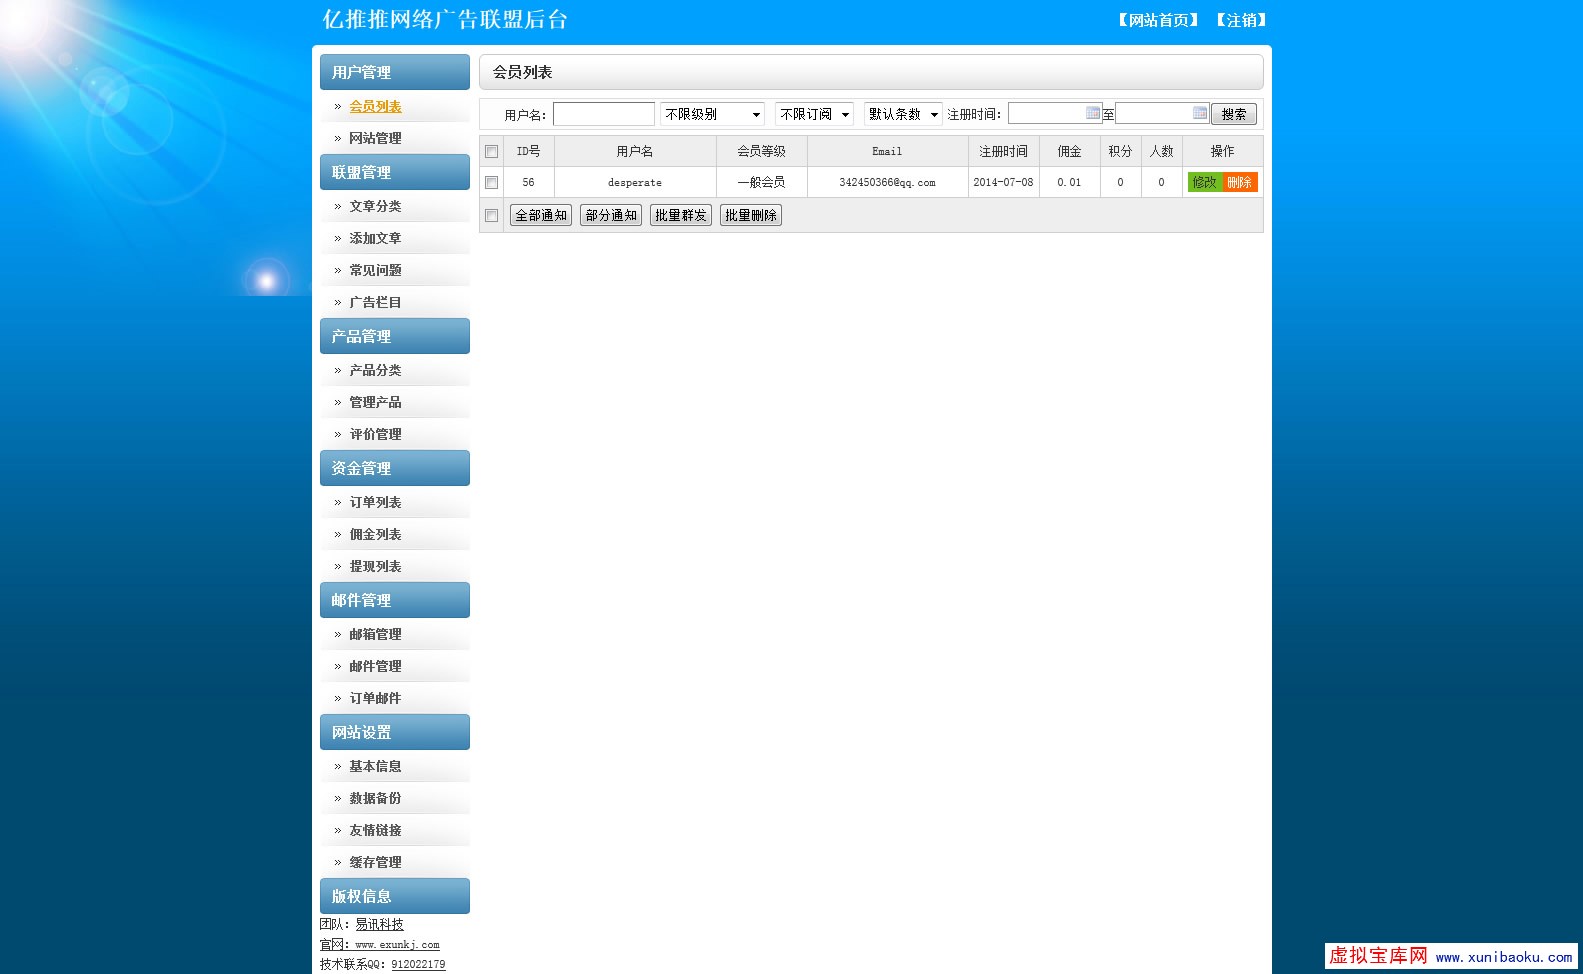Screen dimensions: 1583x974
Task: Select 订单列表 from the sidebar
Action: click(x=375, y=503)
